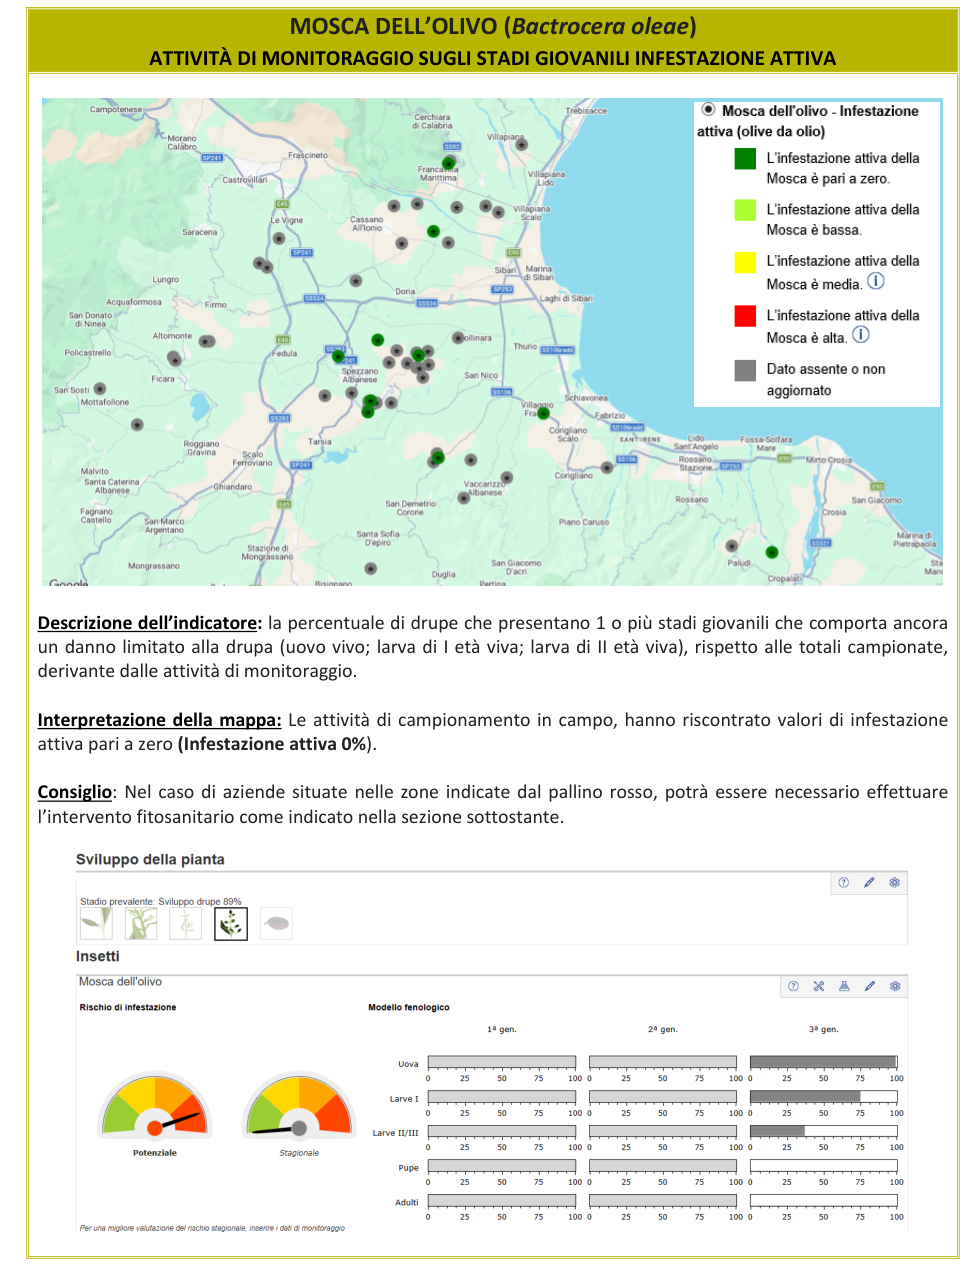
Task: Click grey marker below Santa Sofia D'epiro
Action: point(371,568)
